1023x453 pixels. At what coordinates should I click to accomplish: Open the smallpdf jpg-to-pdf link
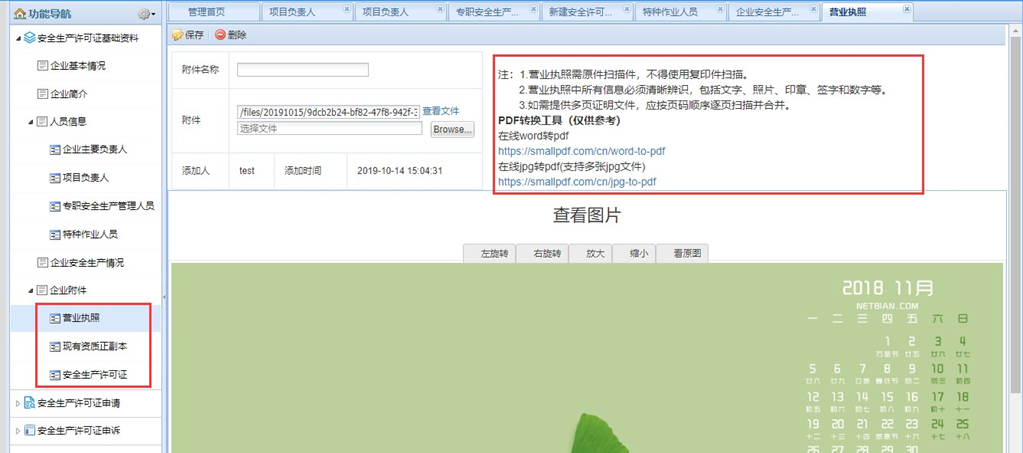(x=577, y=182)
